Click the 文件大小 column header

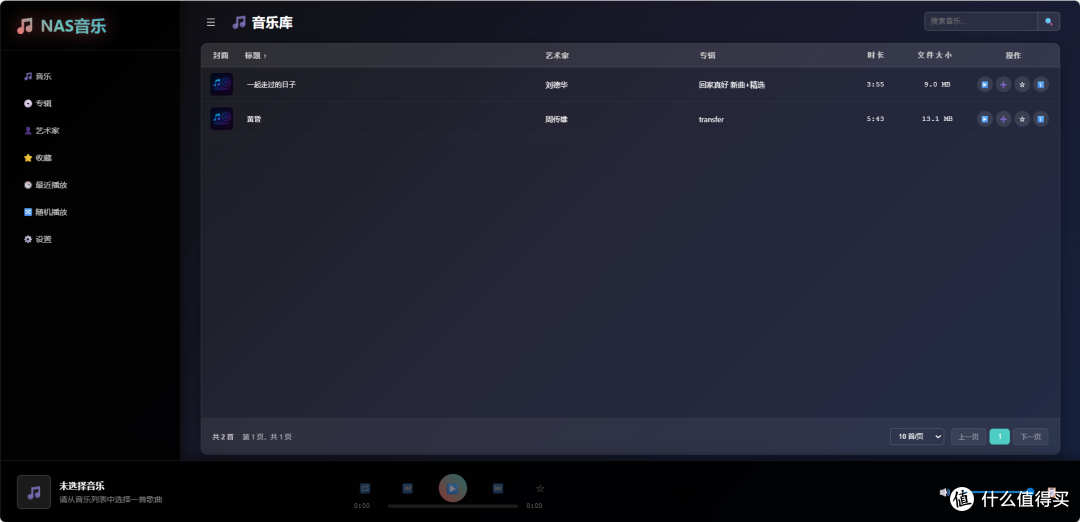pyautogui.click(x=935, y=55)
